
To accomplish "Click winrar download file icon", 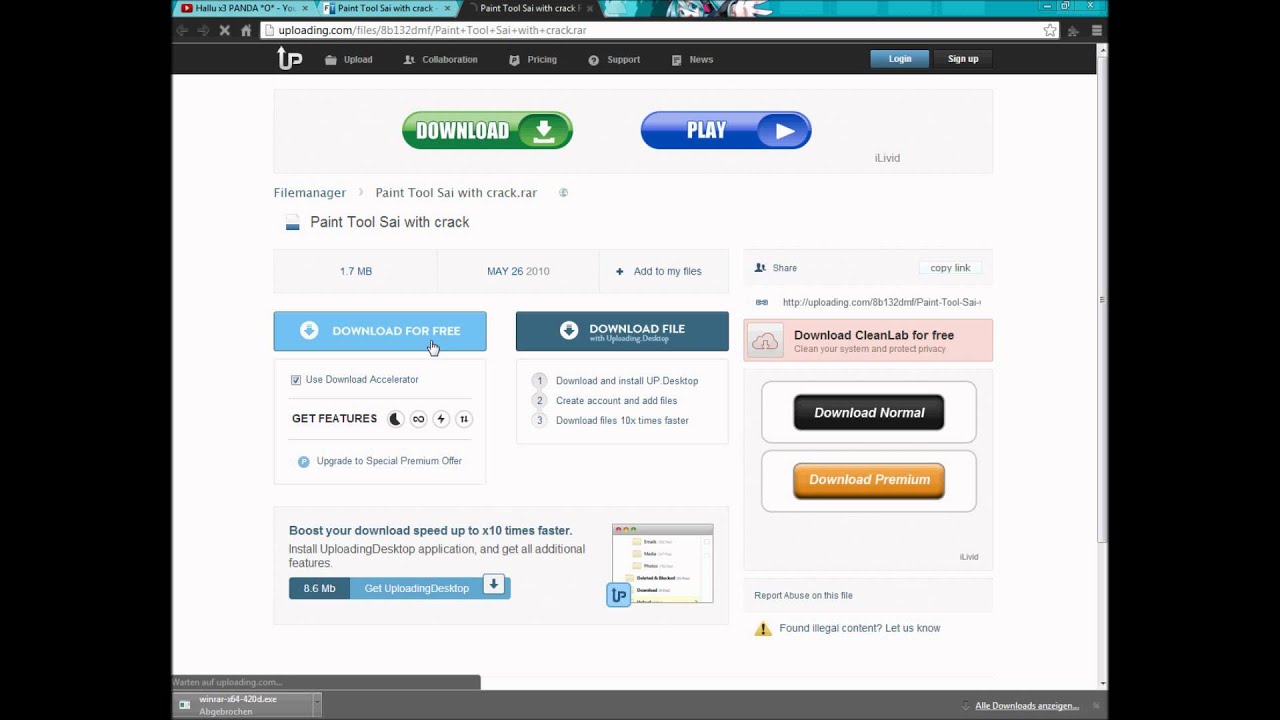I will pos(185,705).
